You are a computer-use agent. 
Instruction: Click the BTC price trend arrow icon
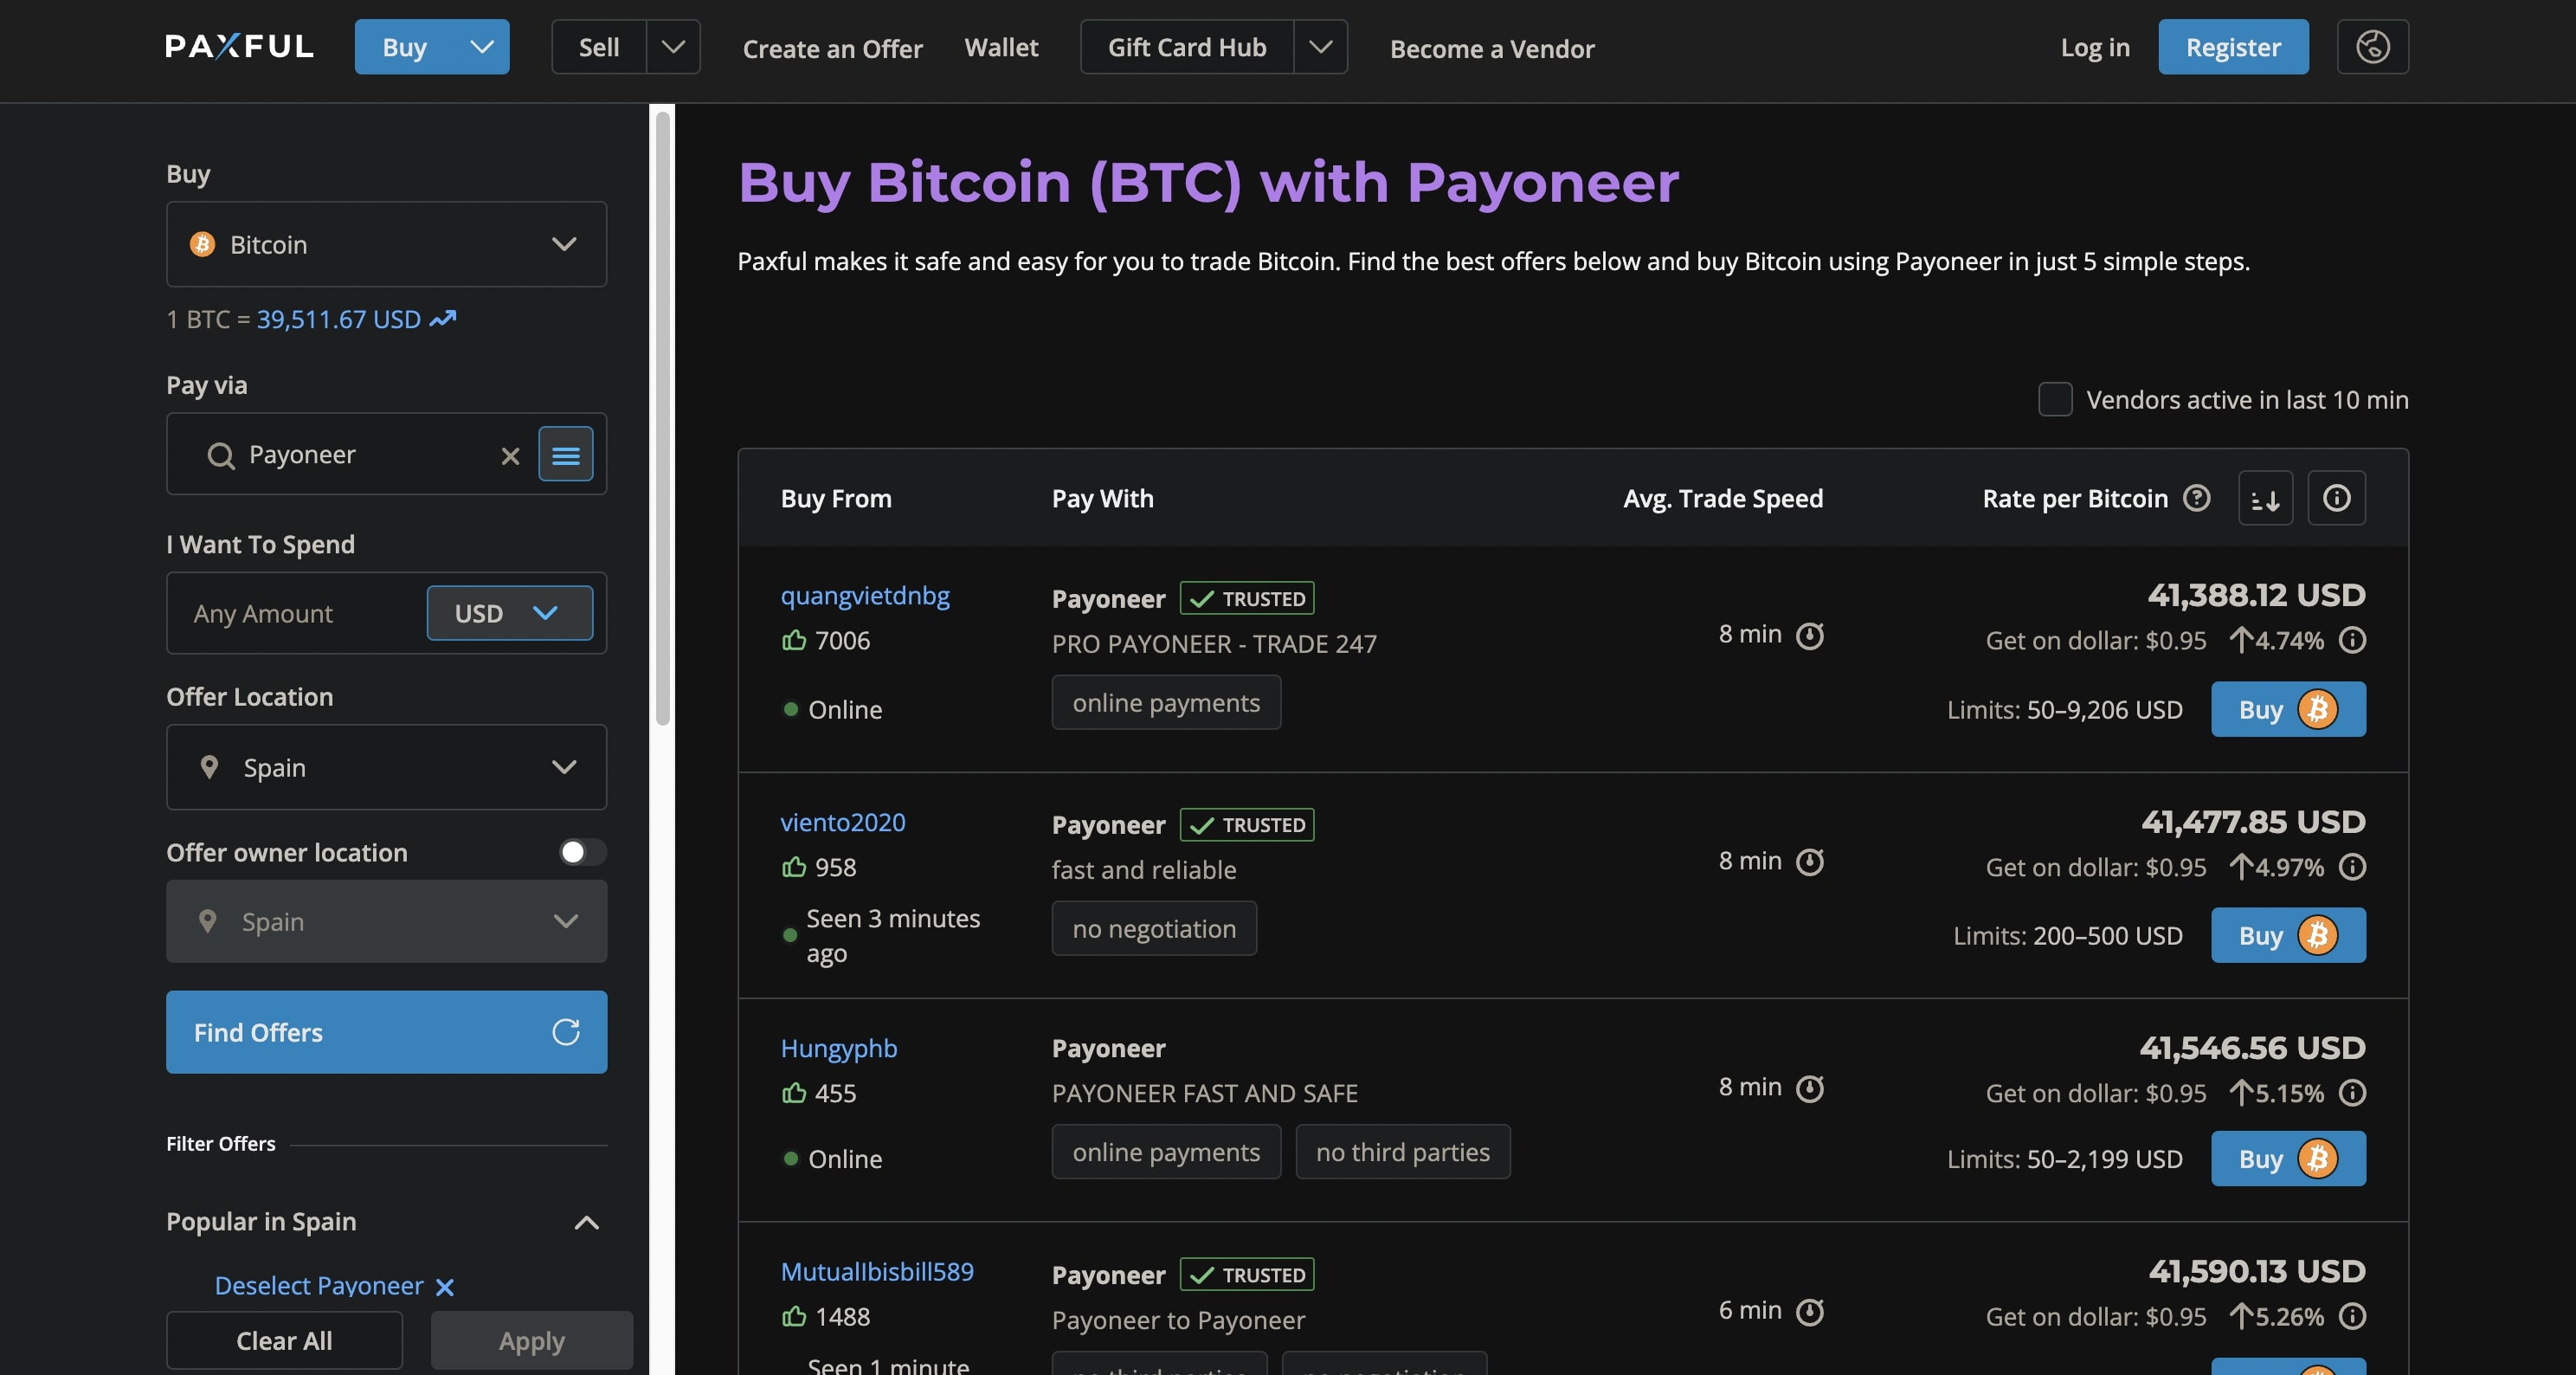443,319
